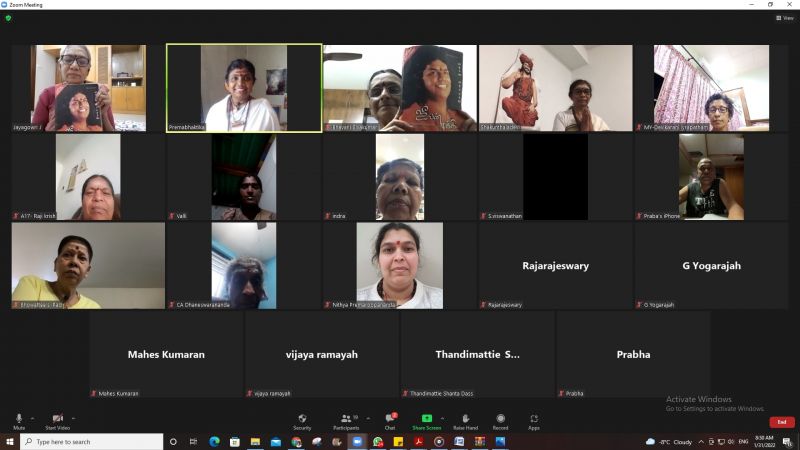Open Cortana from the taskbar circle

173,441
